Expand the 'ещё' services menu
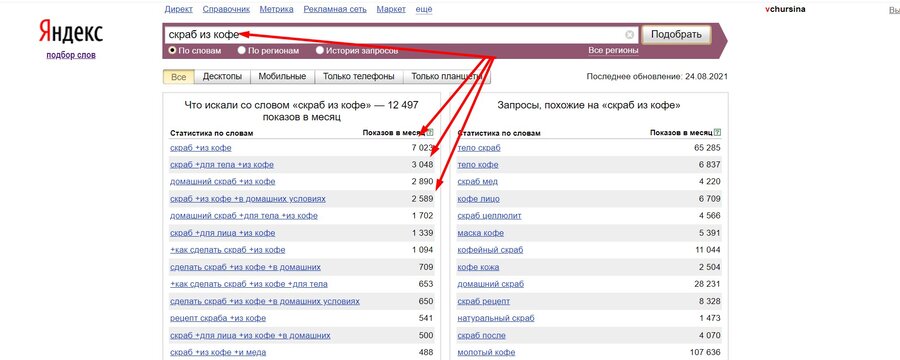Viewport: 900px width, 360px height. [x=424, y=9]
